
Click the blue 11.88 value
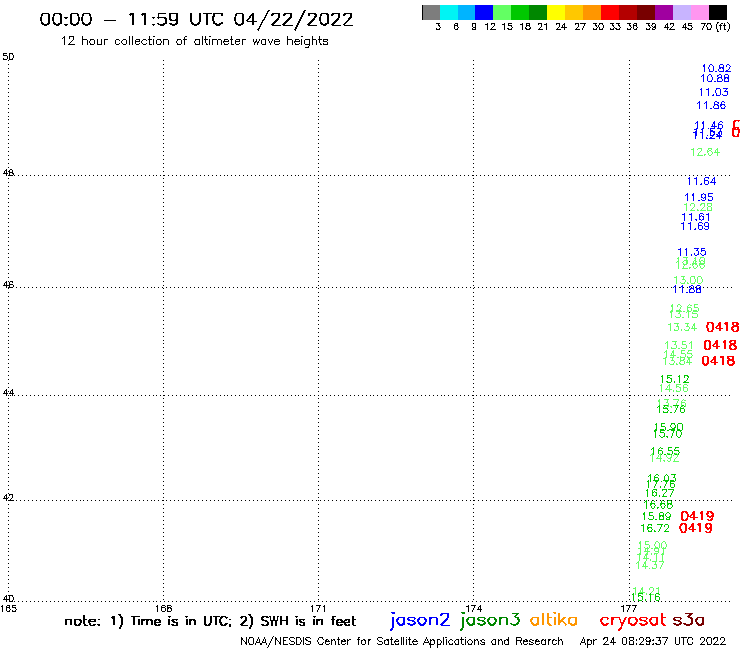click(x=687, y=289)
